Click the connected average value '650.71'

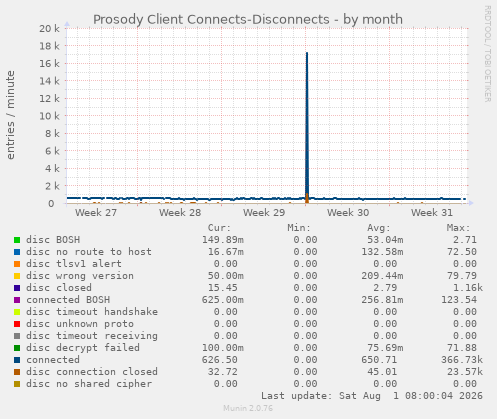(x=379, y=360)
